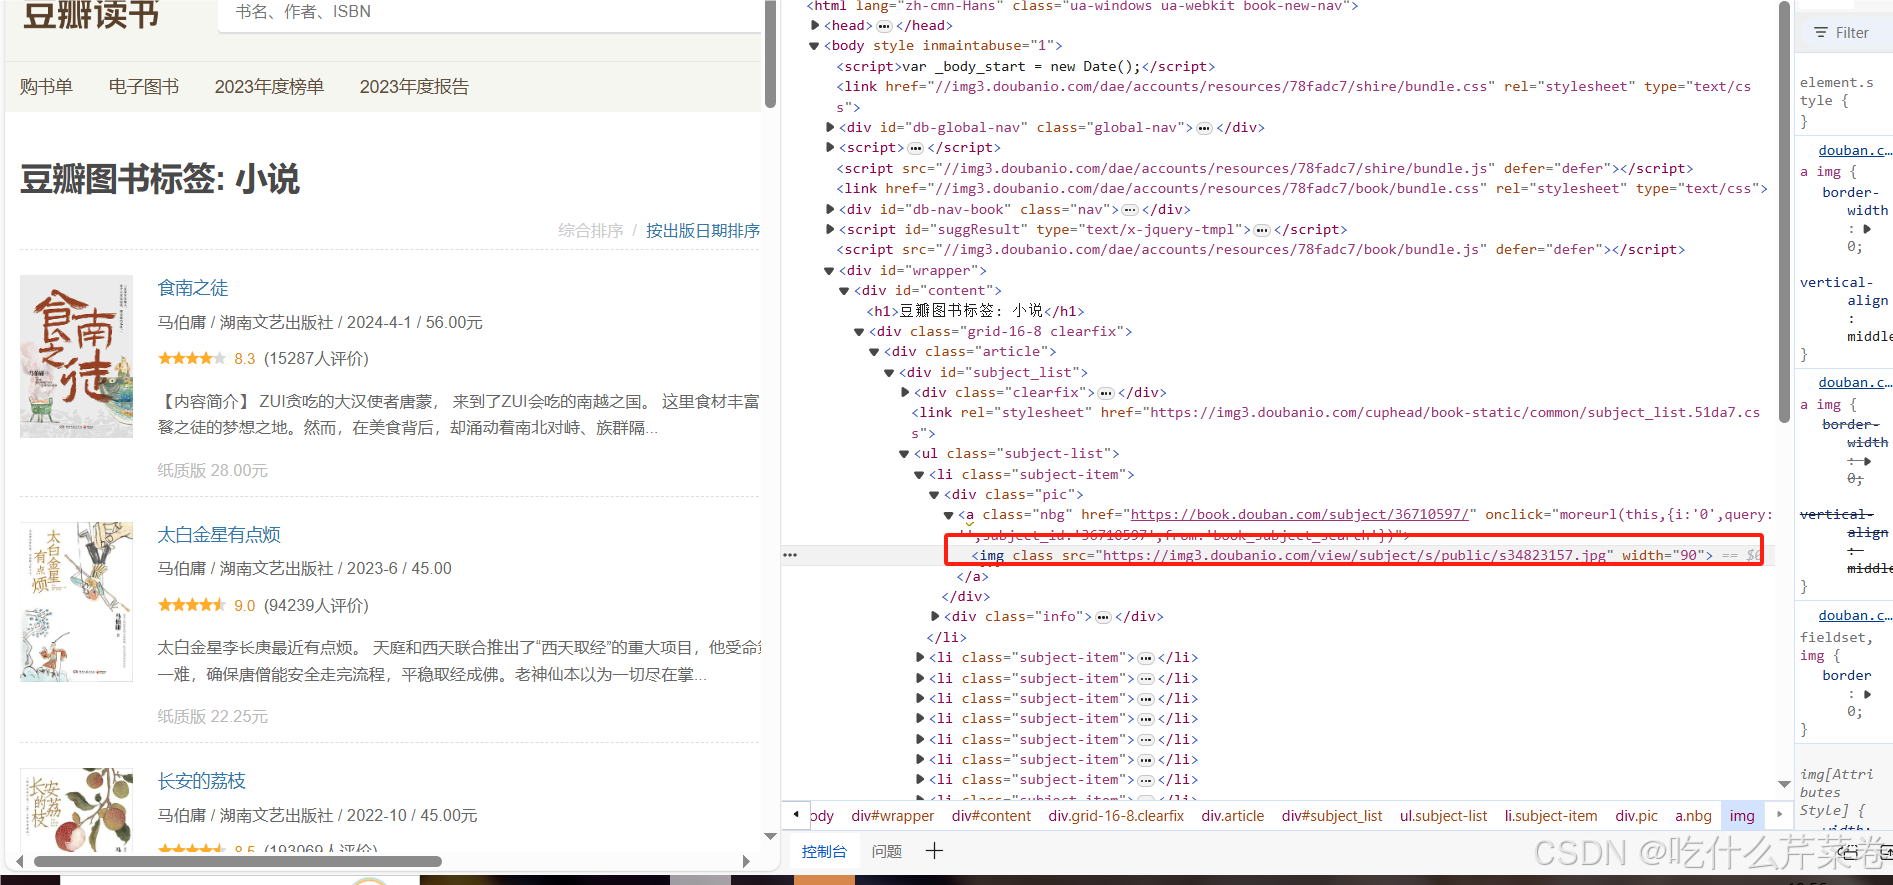This screenshot has height=885, width=1893.
Task: Select div.article in the breadcrumb bar
Action: pyautogui.click(x=1233, y=816)
